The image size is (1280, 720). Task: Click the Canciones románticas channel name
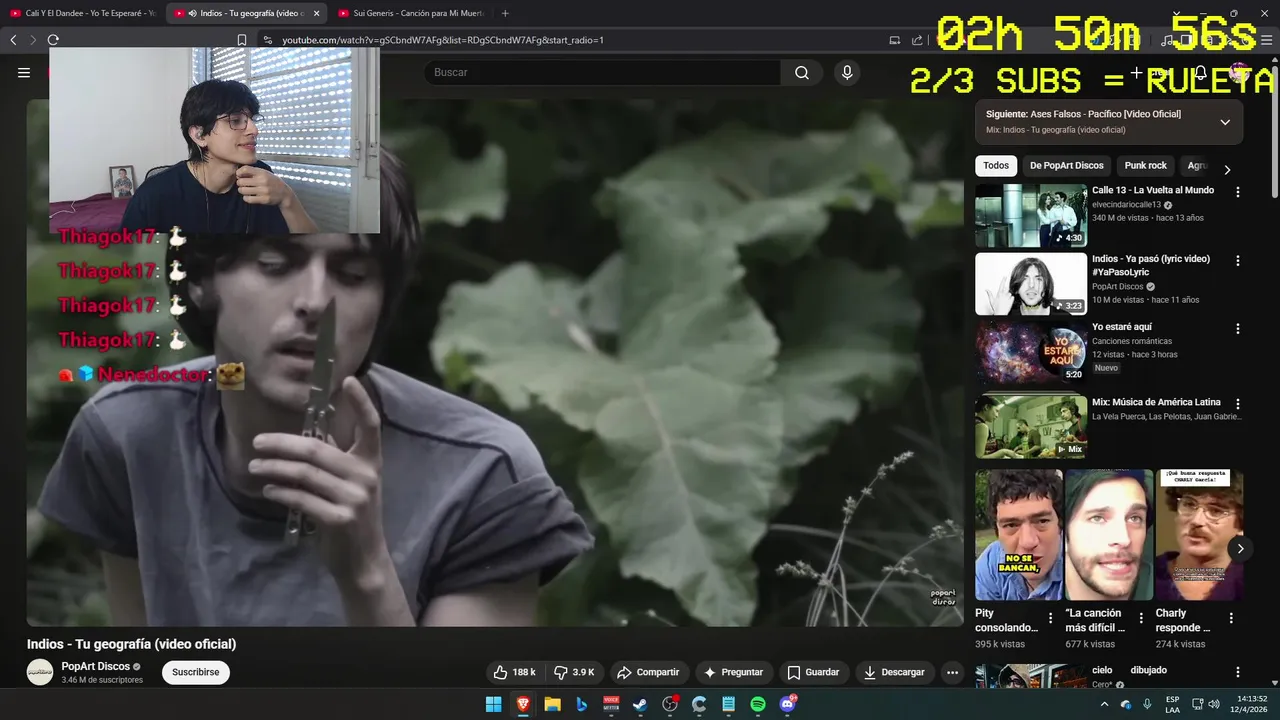[x=1132, y=341]
